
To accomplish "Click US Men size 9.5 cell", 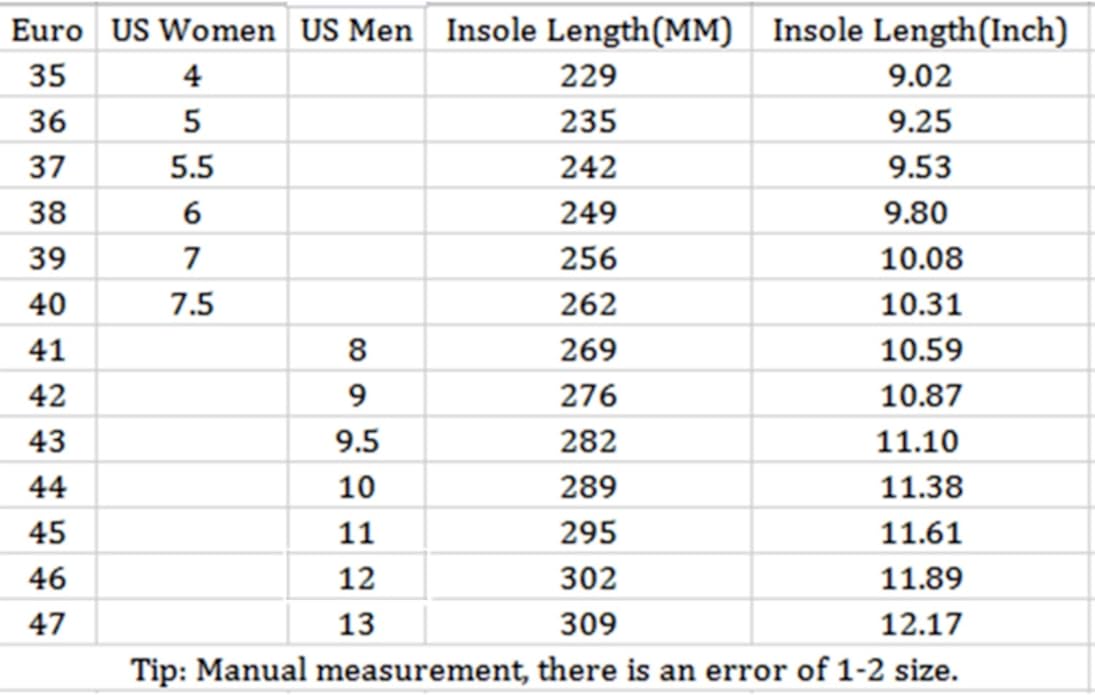I will point(357,441).
